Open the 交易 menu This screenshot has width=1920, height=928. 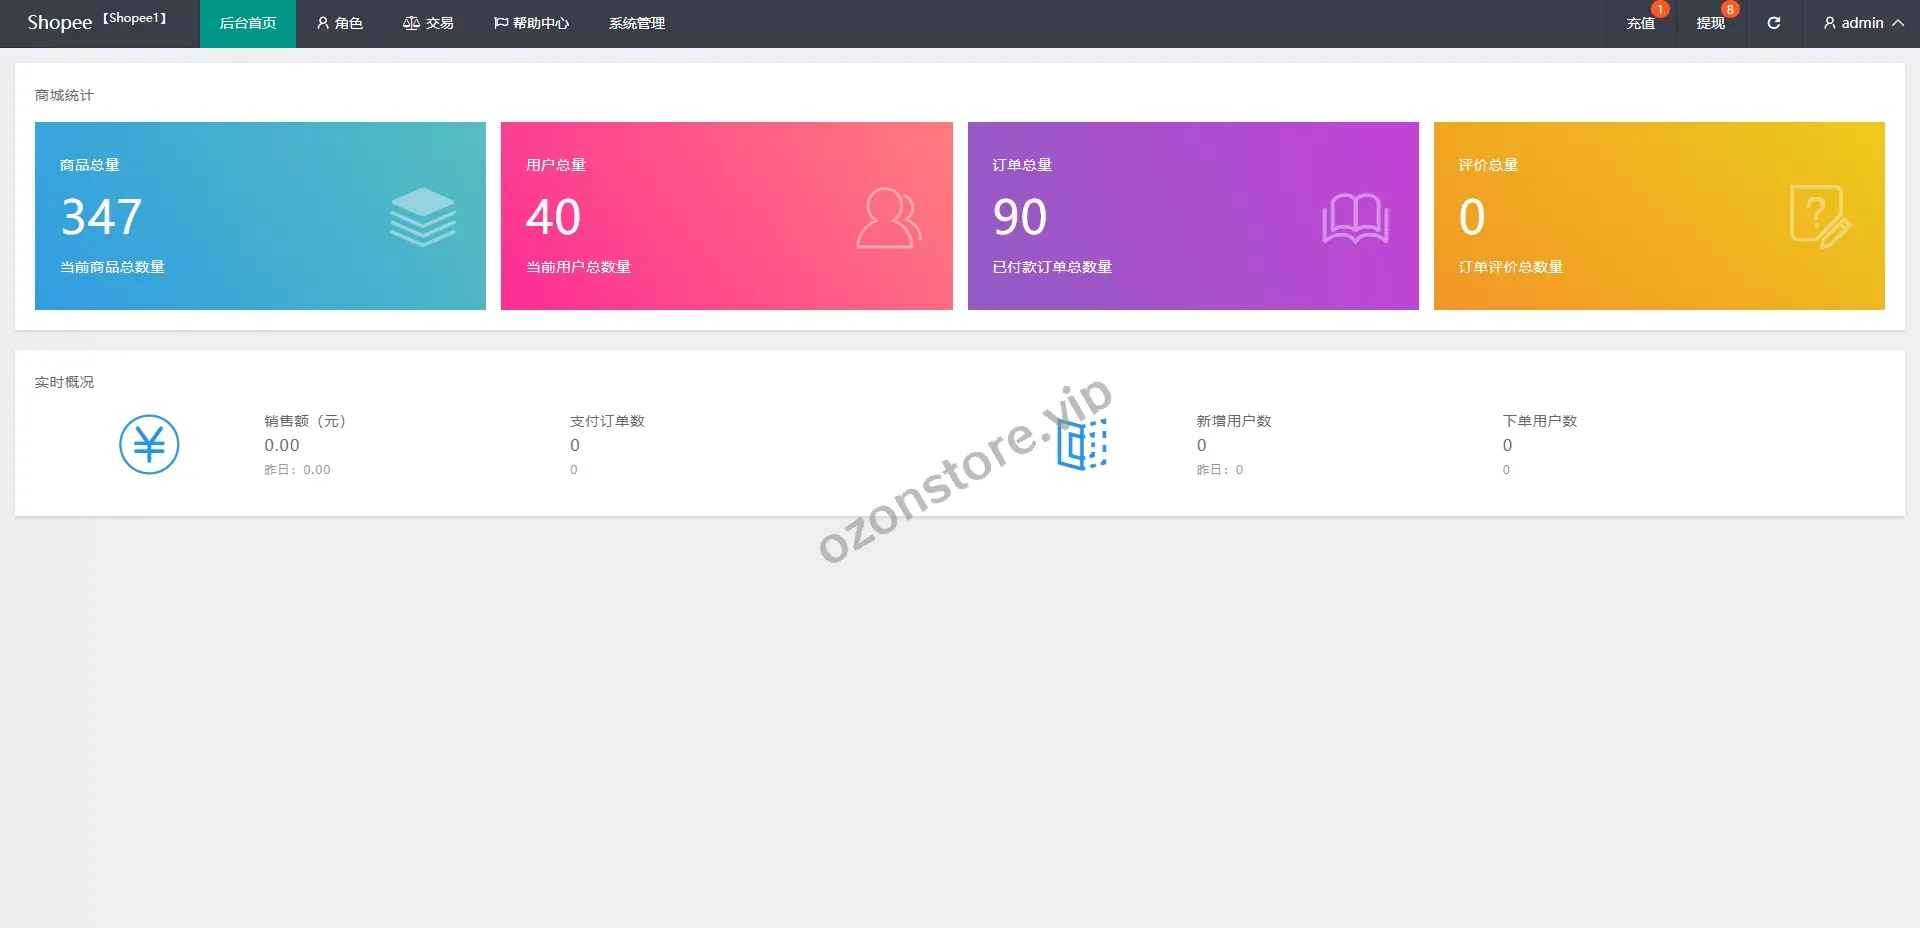coord(428,23)
